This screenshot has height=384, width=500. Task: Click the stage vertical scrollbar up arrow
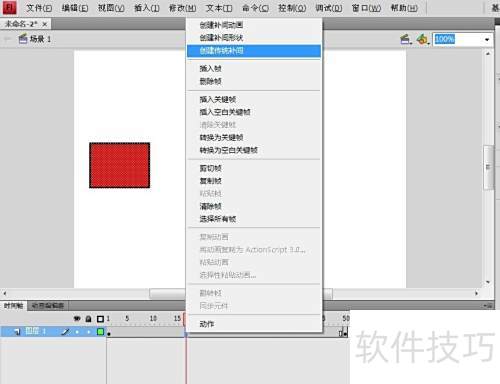pyautogui.click(x=488, y=54)
